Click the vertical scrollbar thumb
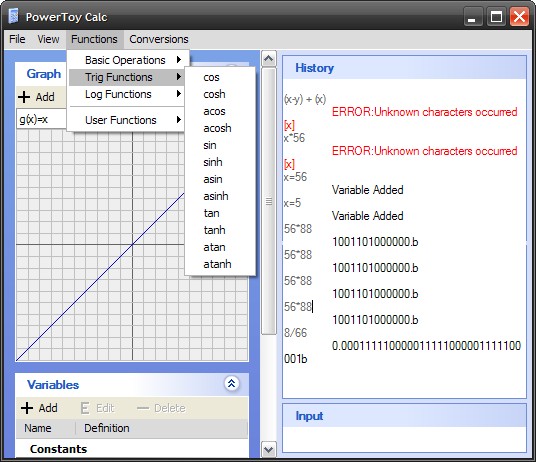Screen dimensions: 536x462 click(269, 201)
